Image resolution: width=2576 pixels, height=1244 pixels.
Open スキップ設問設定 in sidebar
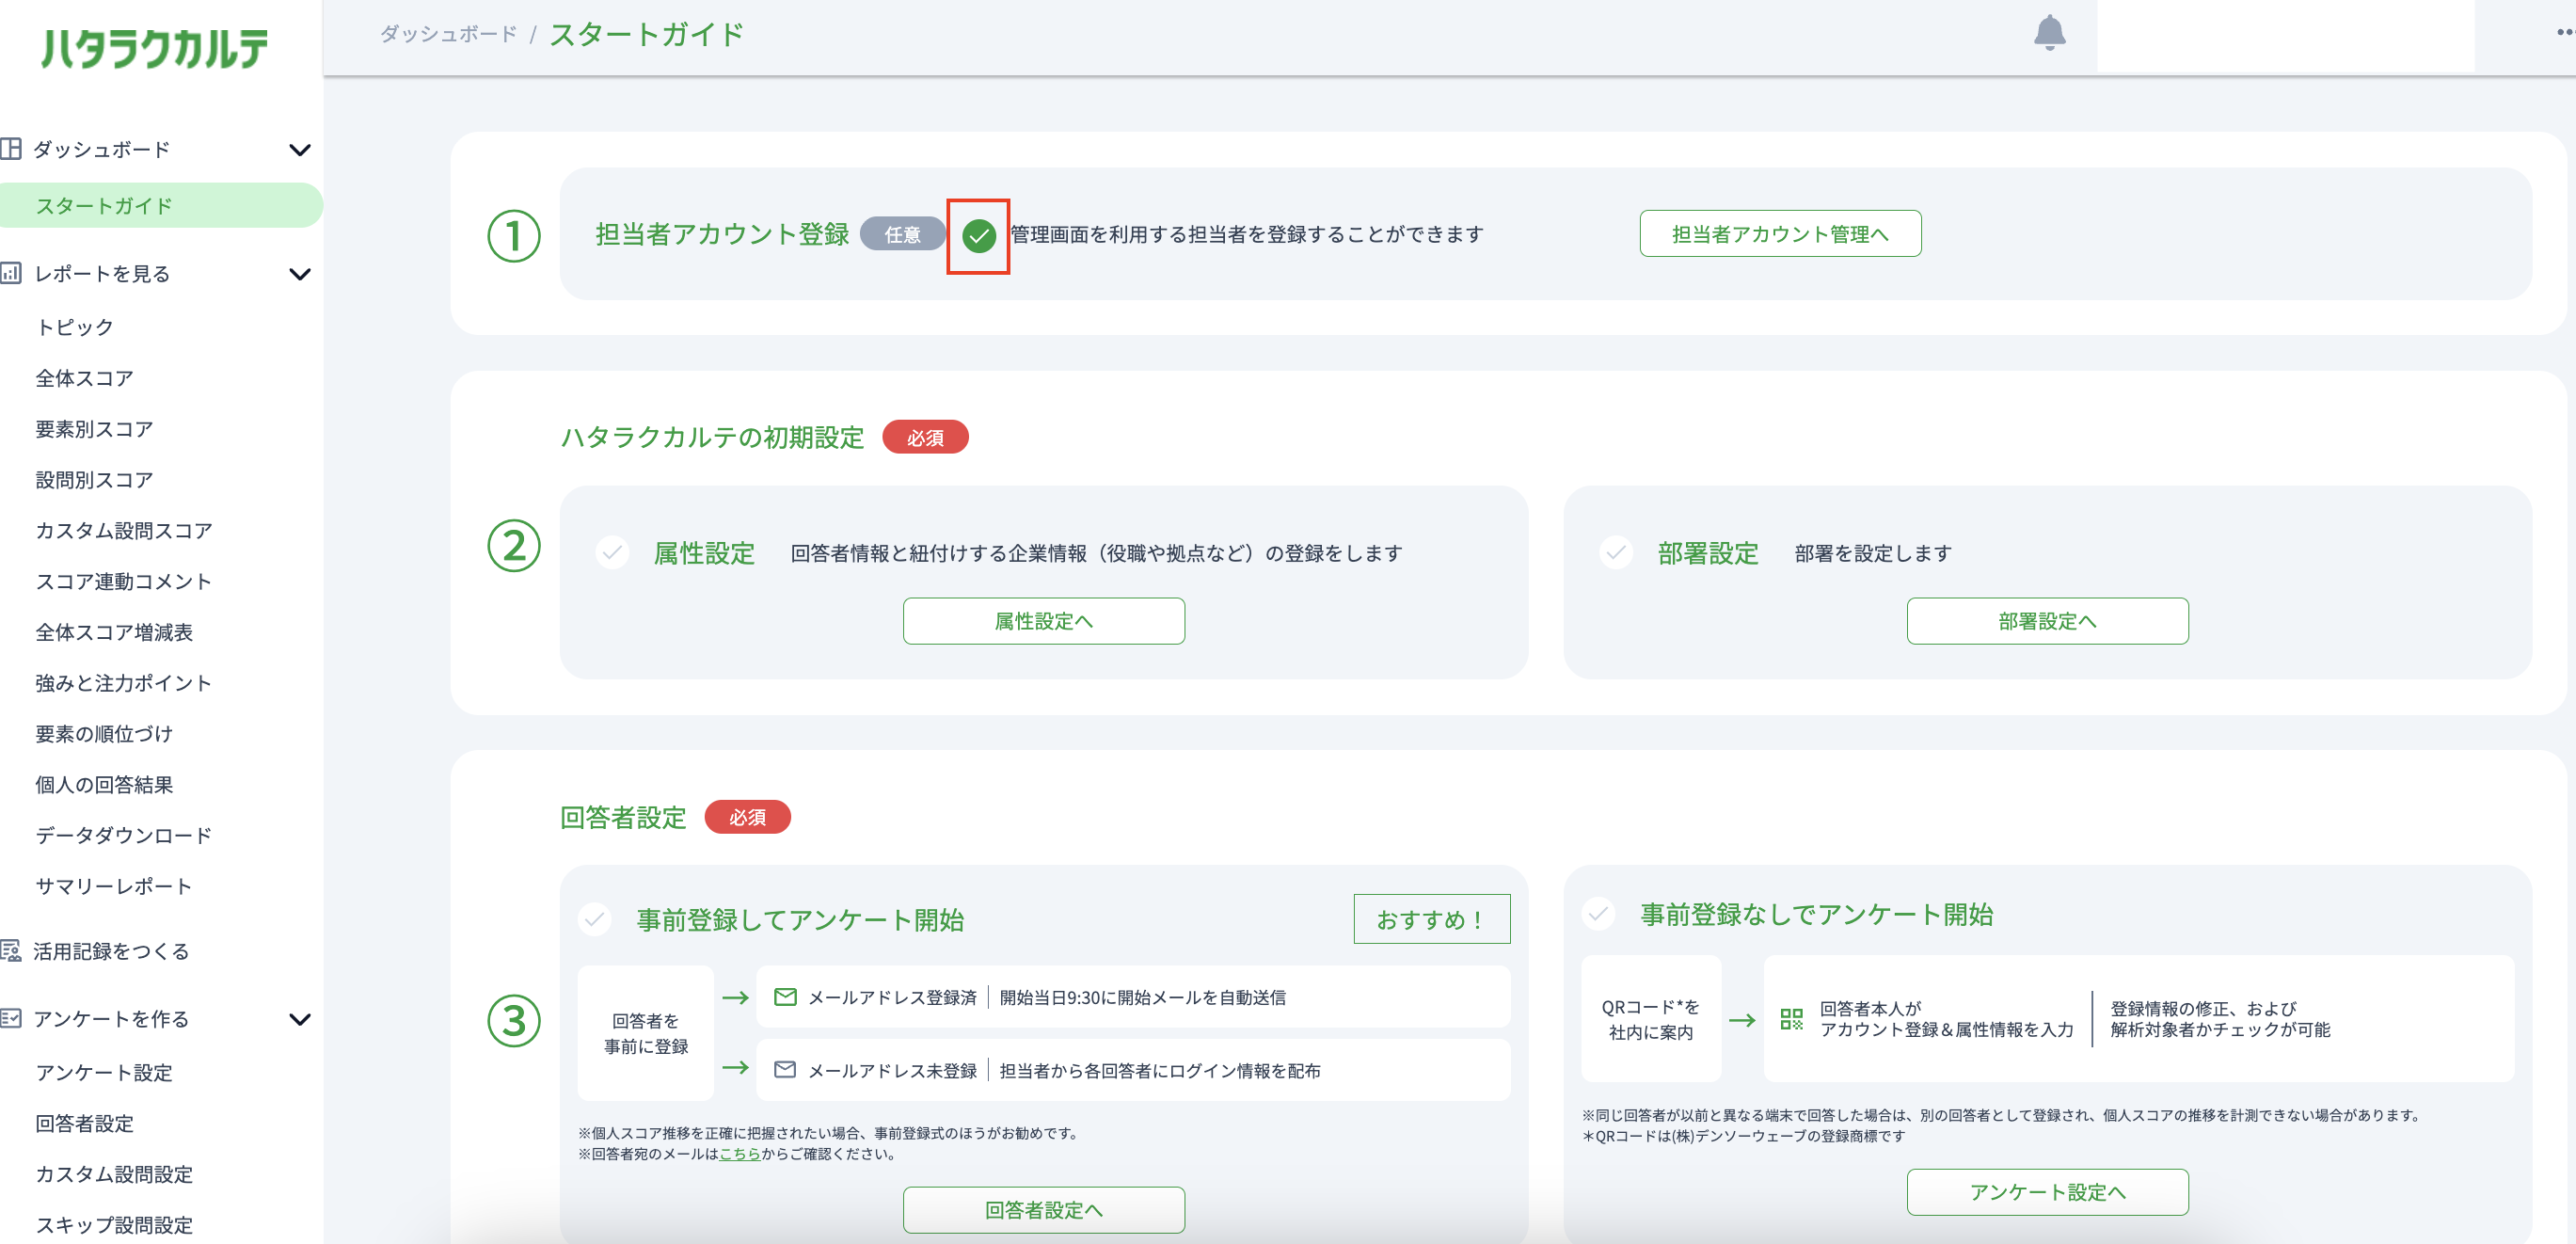tap(114, 1225)
